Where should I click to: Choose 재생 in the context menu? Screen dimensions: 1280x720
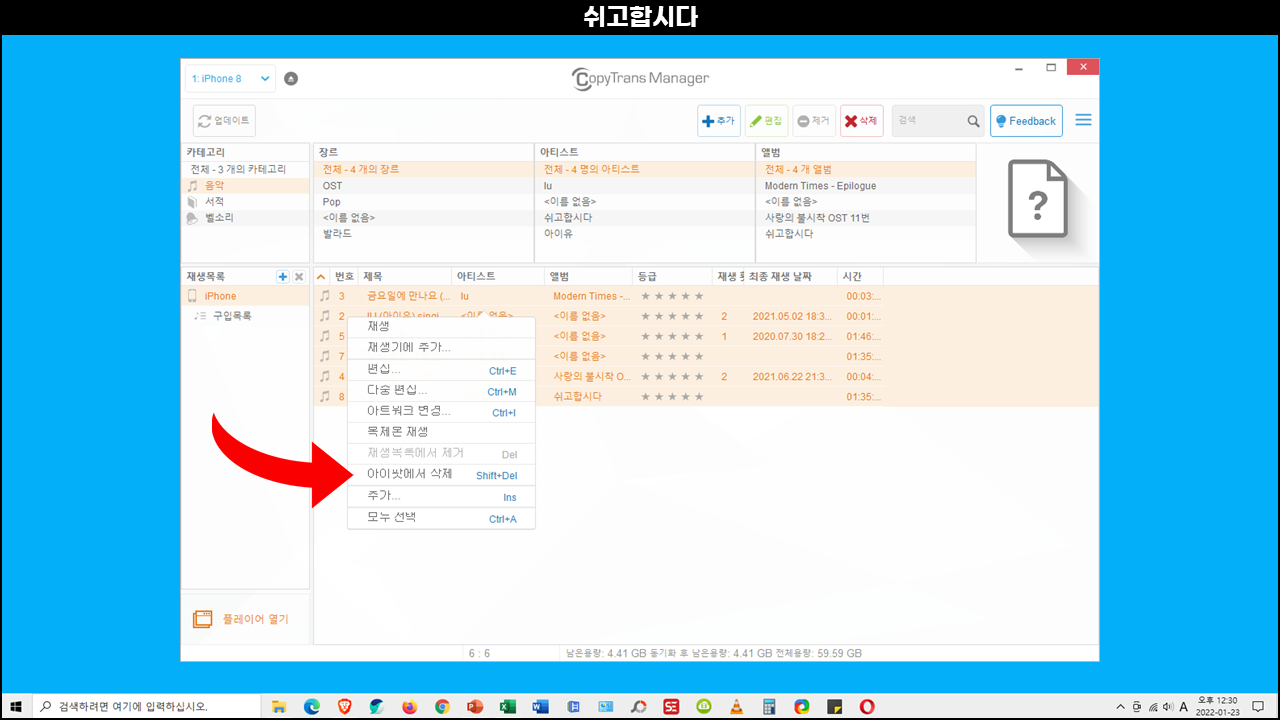point(441,326)
